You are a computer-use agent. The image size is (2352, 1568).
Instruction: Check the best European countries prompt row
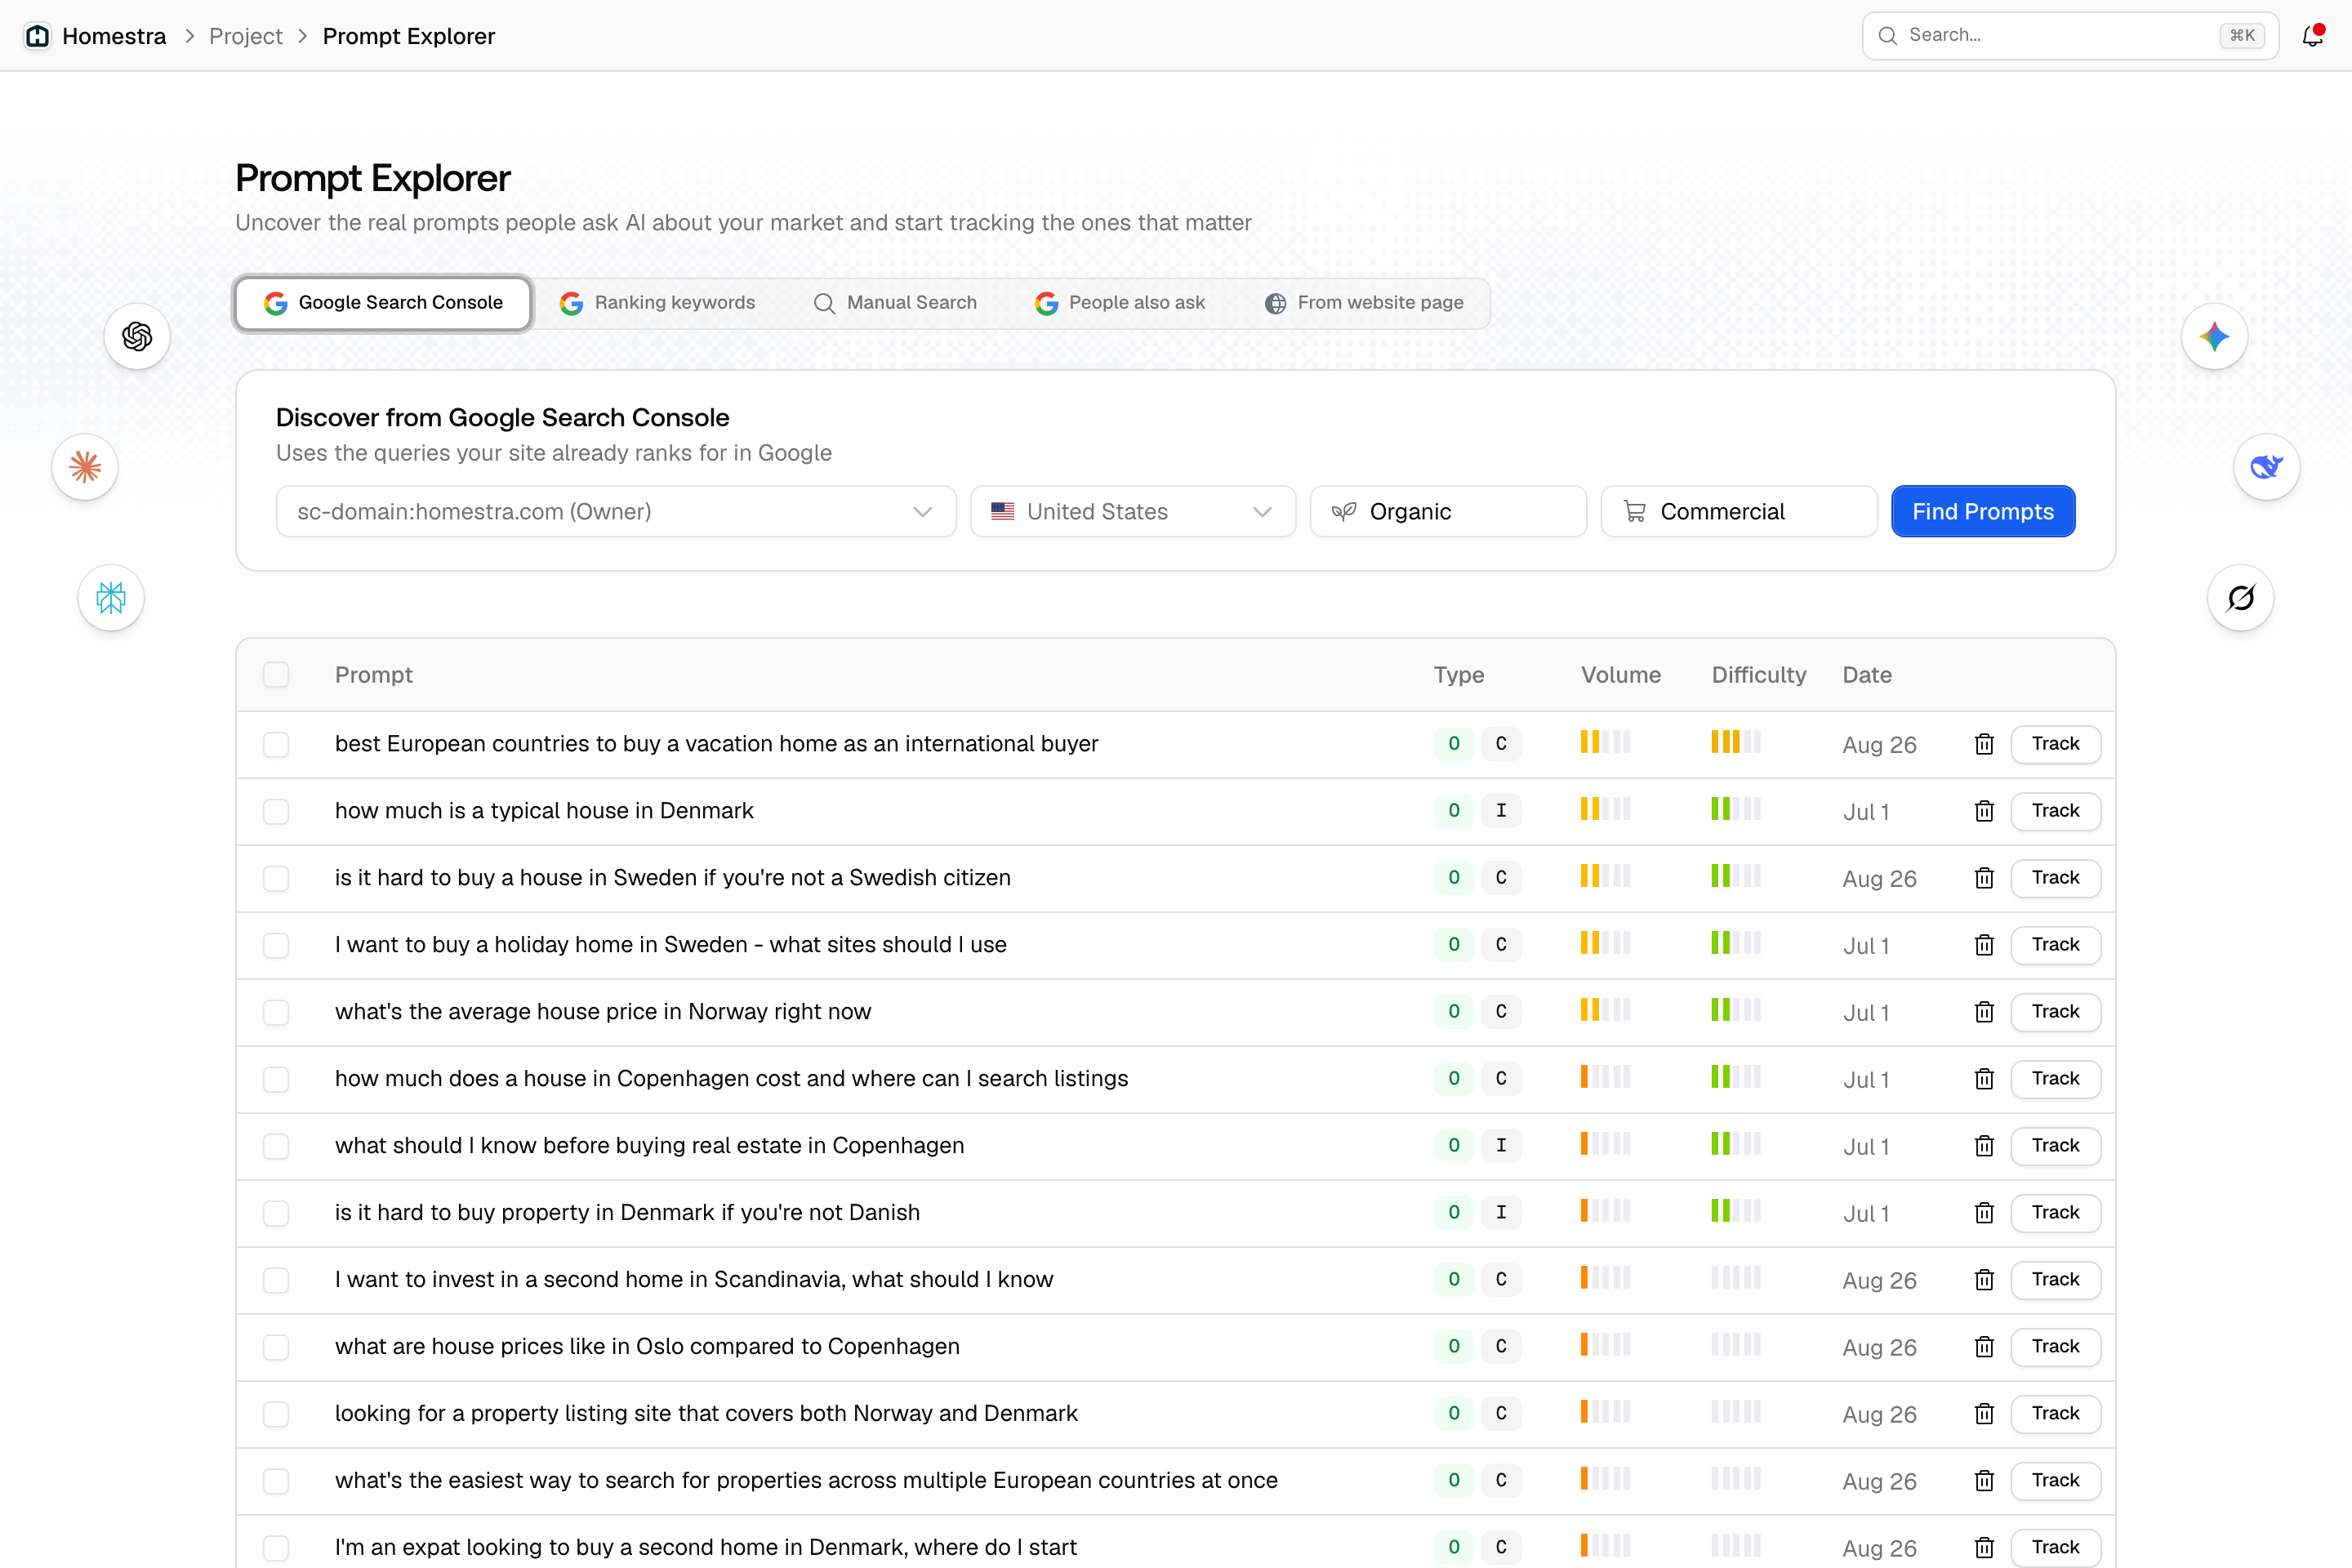[x=276, y=744]
